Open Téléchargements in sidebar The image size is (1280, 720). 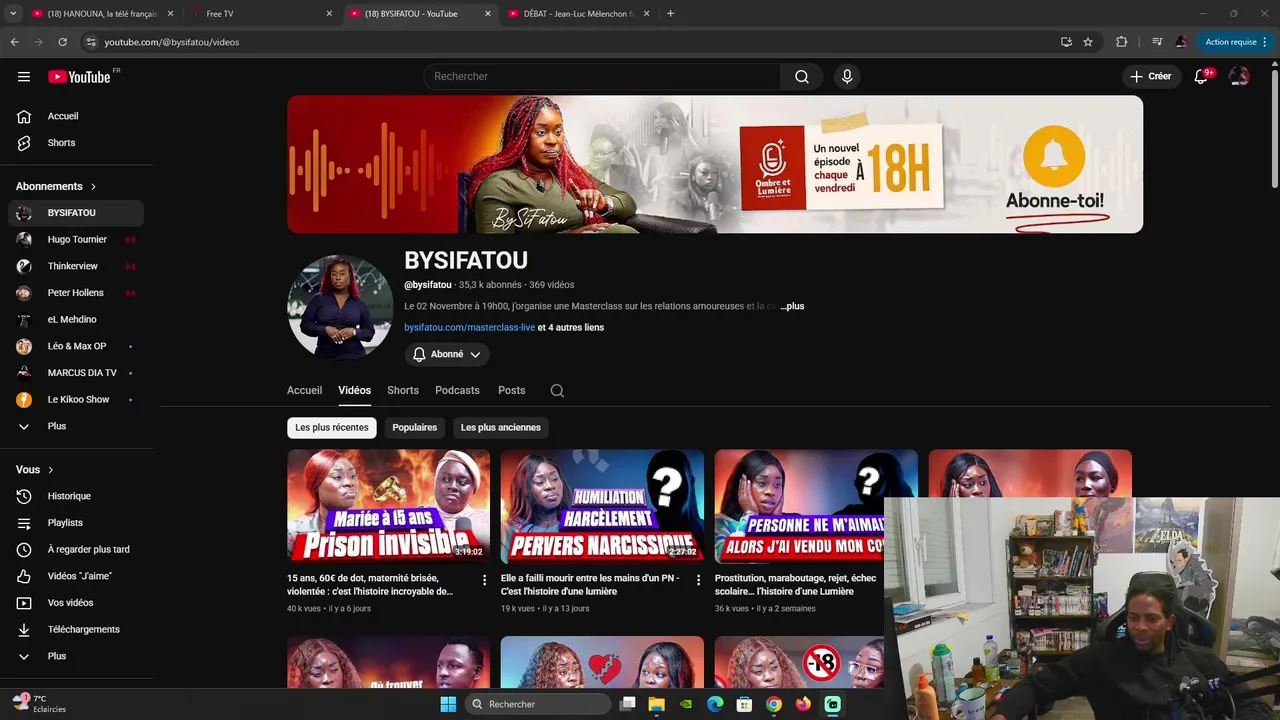coord(76,629)
